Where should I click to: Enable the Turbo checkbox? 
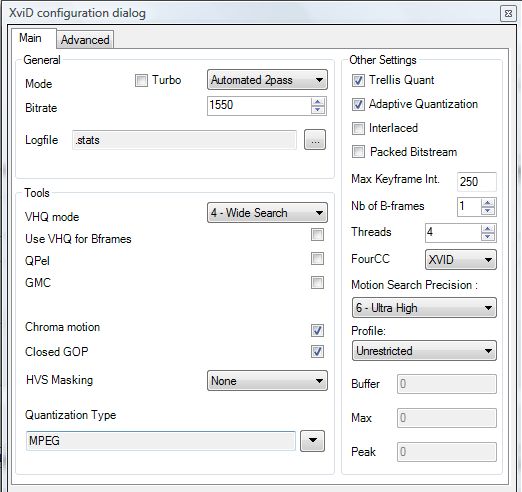click(141, 80)
